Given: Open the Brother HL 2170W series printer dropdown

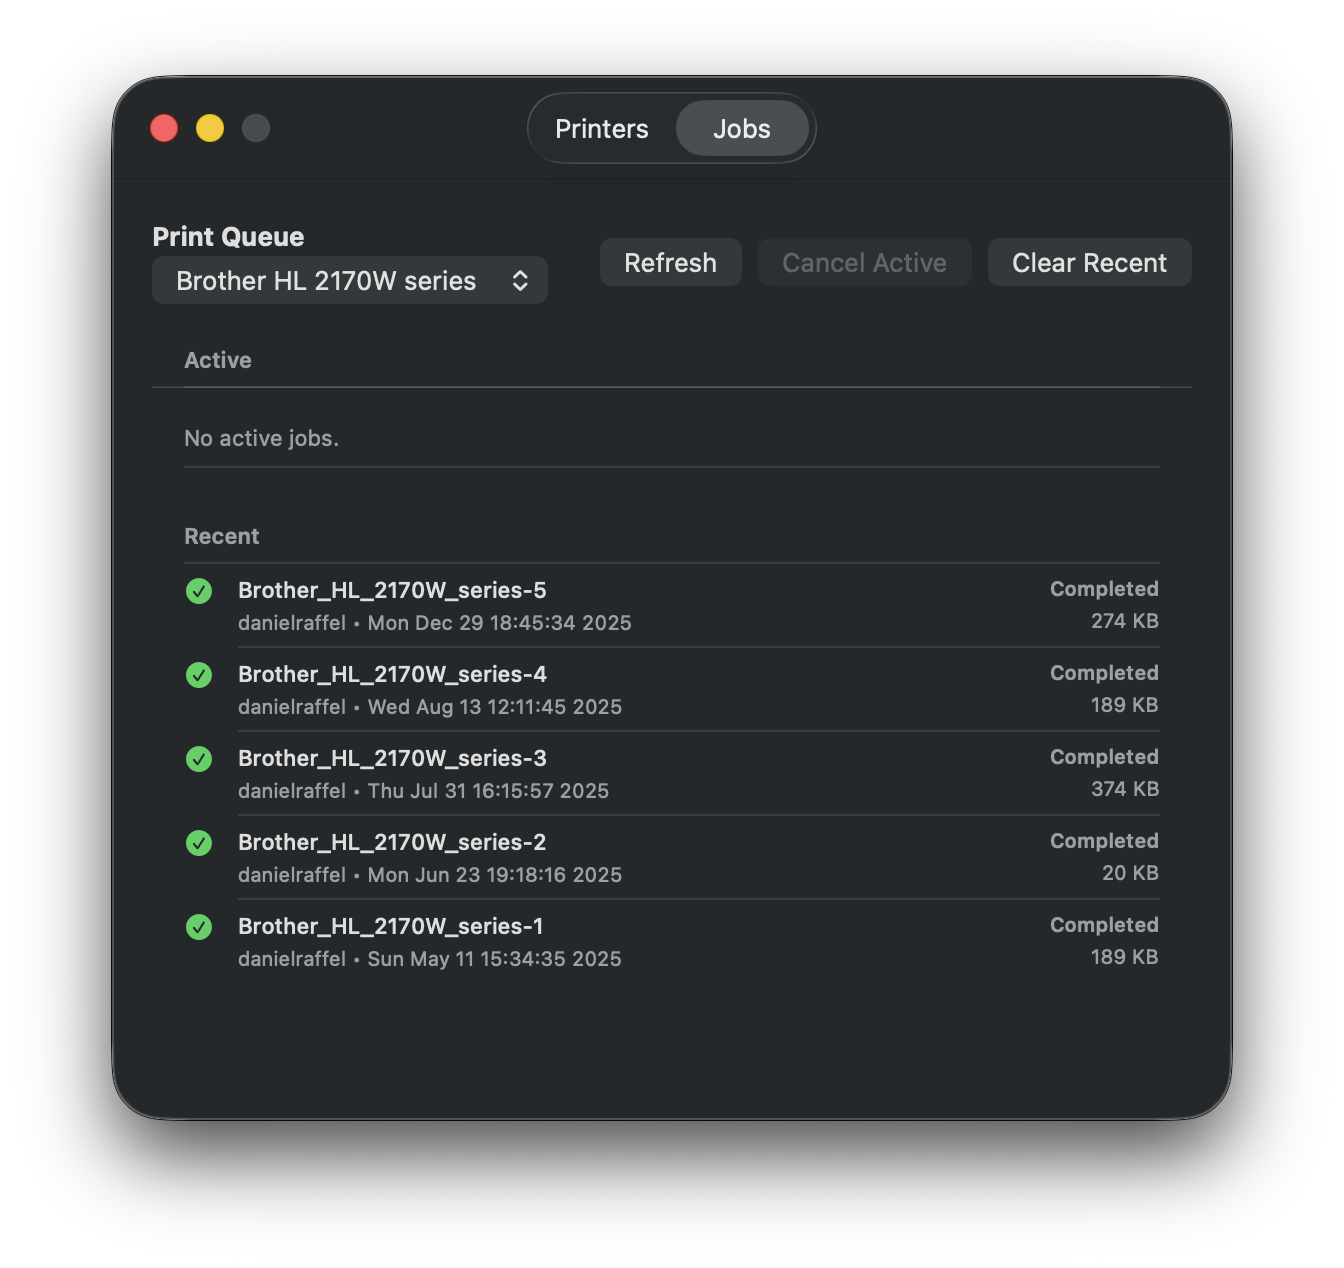Looking at the screenshot, I should pyautogui.click(x=349, y=280).
